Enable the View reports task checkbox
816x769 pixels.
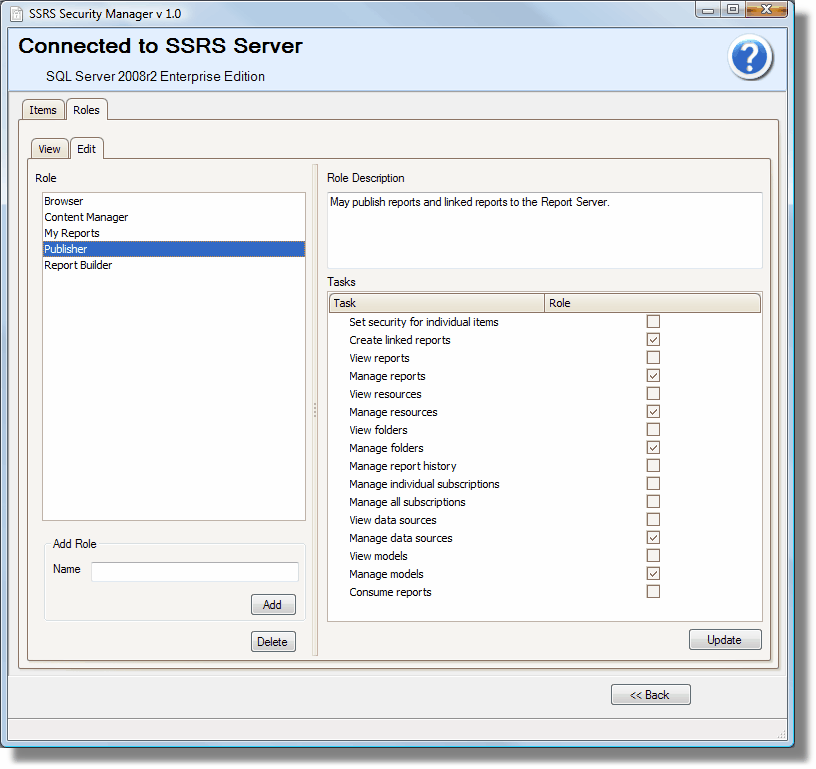click(653, 357)
